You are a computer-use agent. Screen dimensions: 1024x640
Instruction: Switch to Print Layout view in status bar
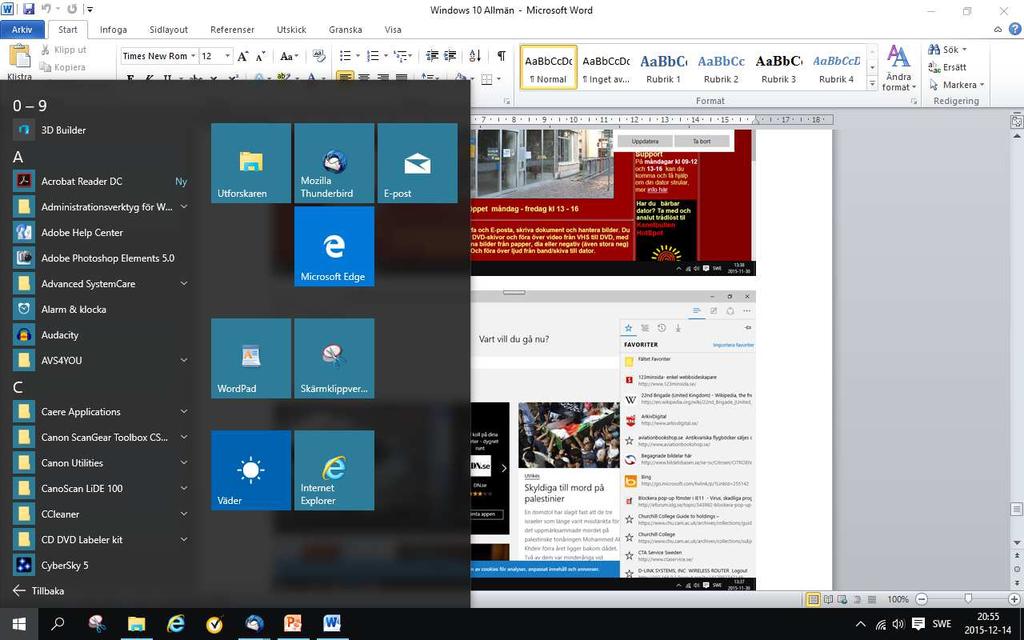coord(813,599)
